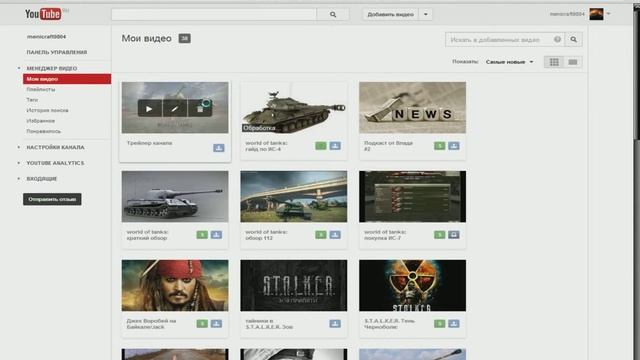Open Плейлисты in the sidebar
Image resolution: width=640 pixels, height=360 pixels.
click(x=41, y=89)
